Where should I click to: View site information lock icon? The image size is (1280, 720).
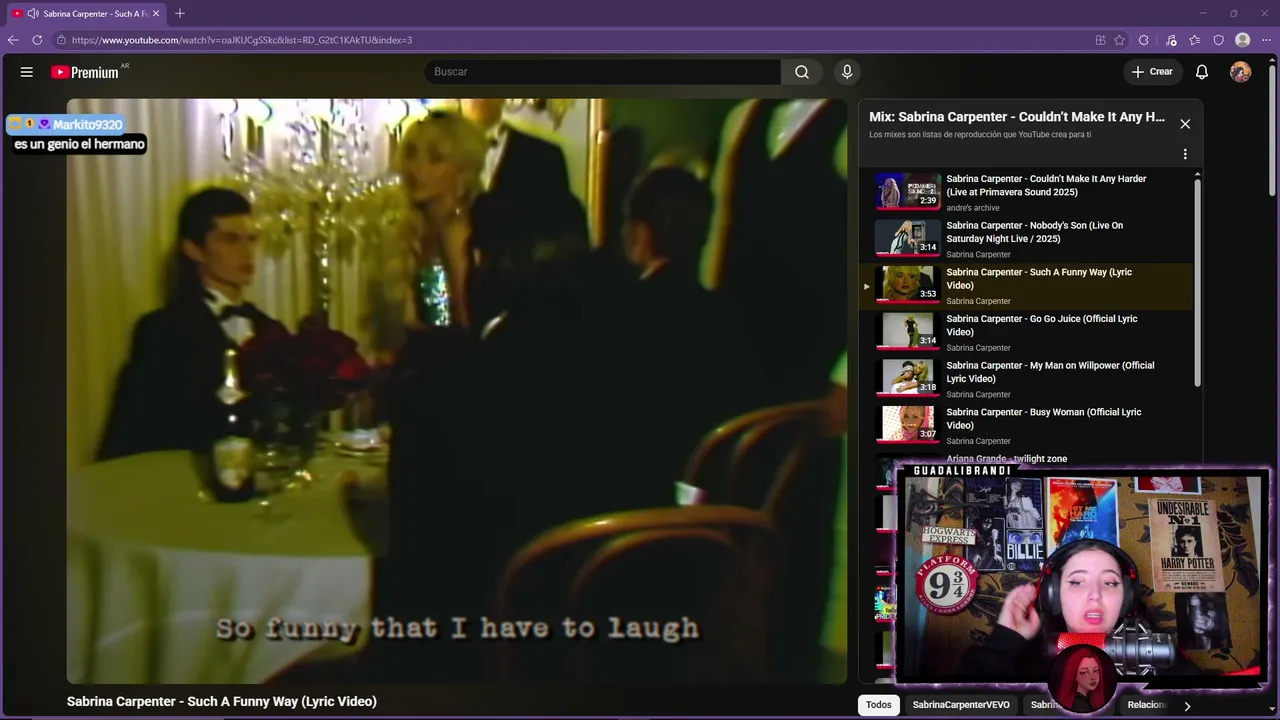tap(61, 40)
